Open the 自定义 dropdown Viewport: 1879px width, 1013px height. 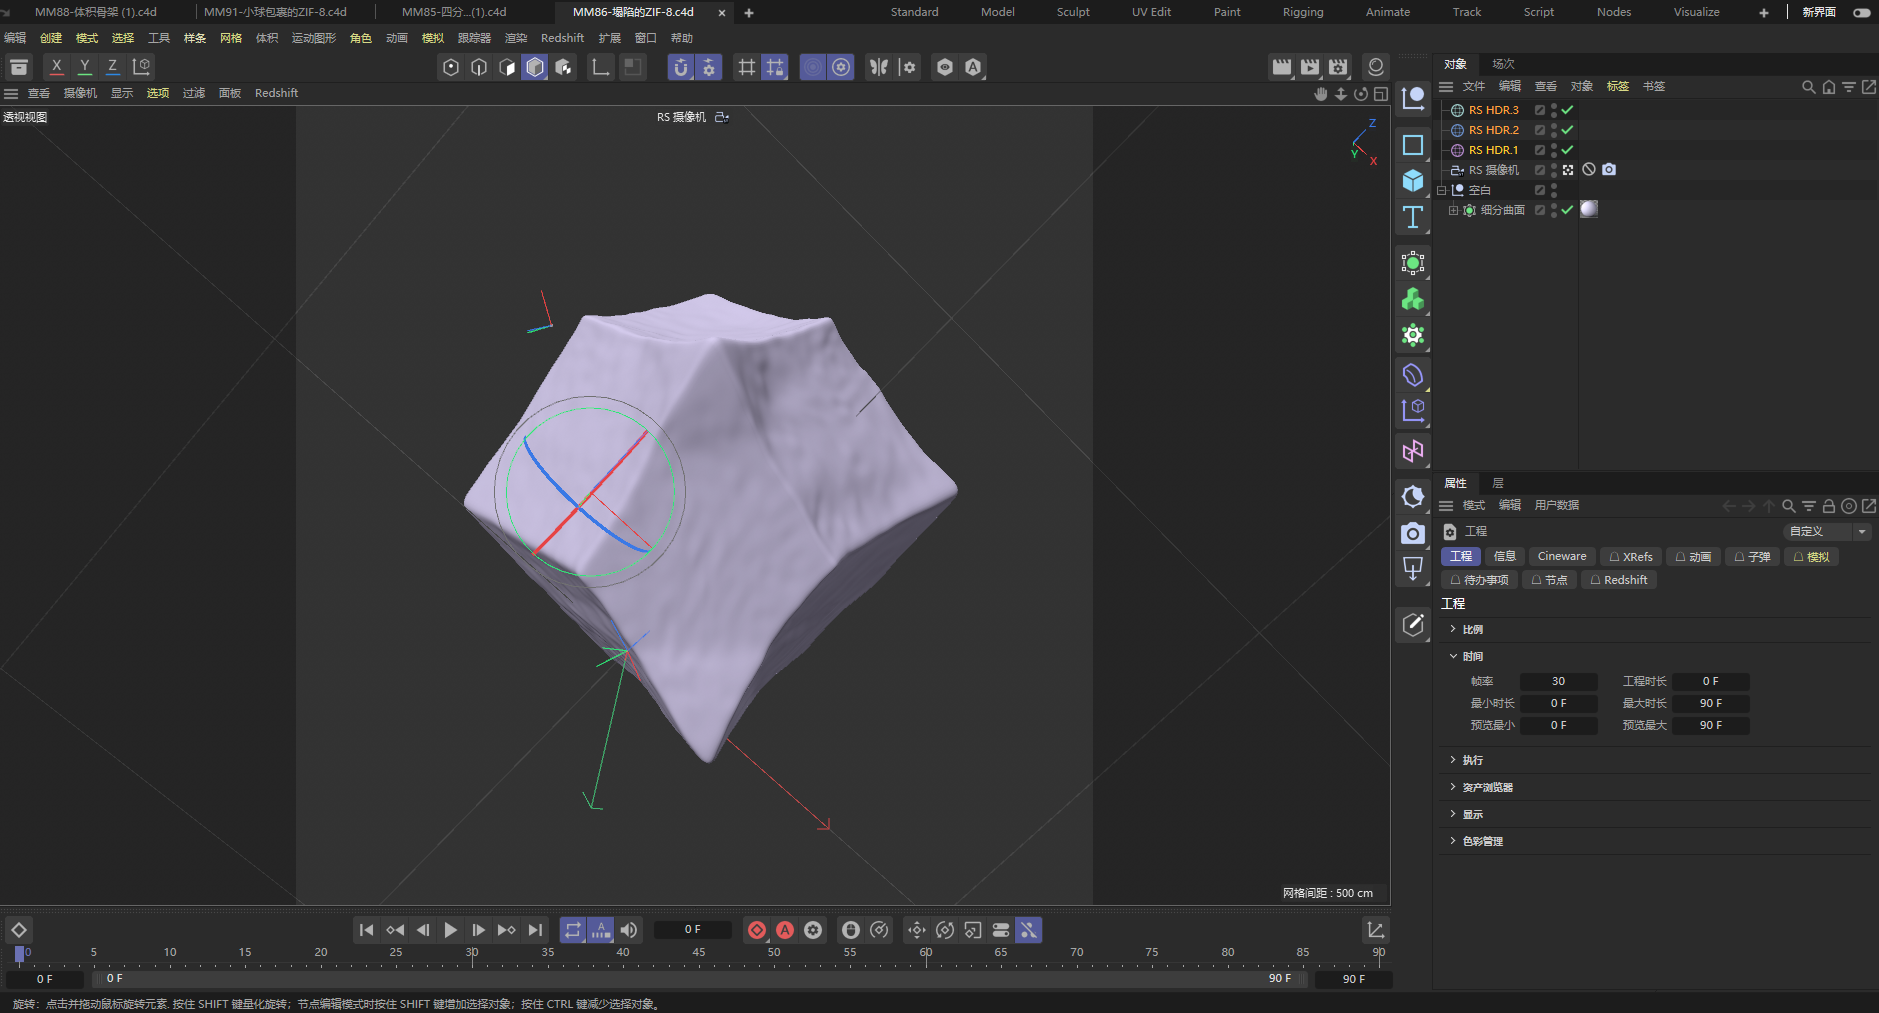(x=1827, y=532)
